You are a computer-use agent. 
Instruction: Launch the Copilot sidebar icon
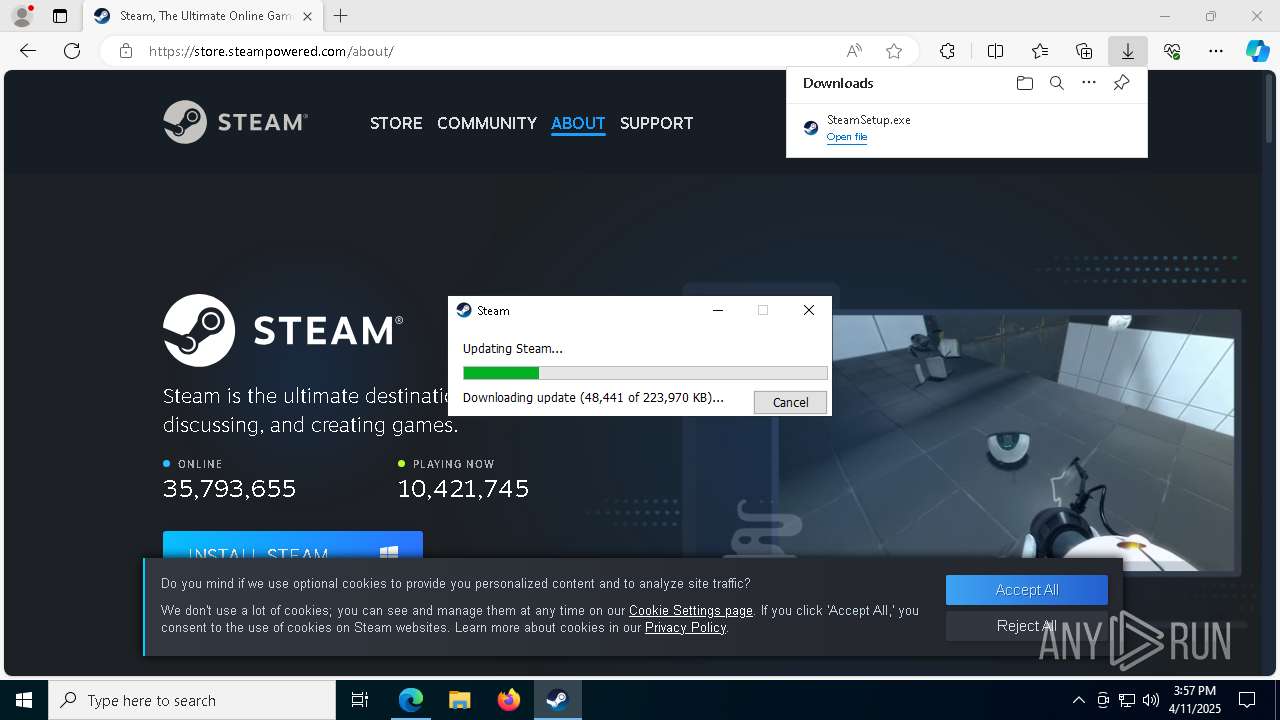pos(1257,51)
